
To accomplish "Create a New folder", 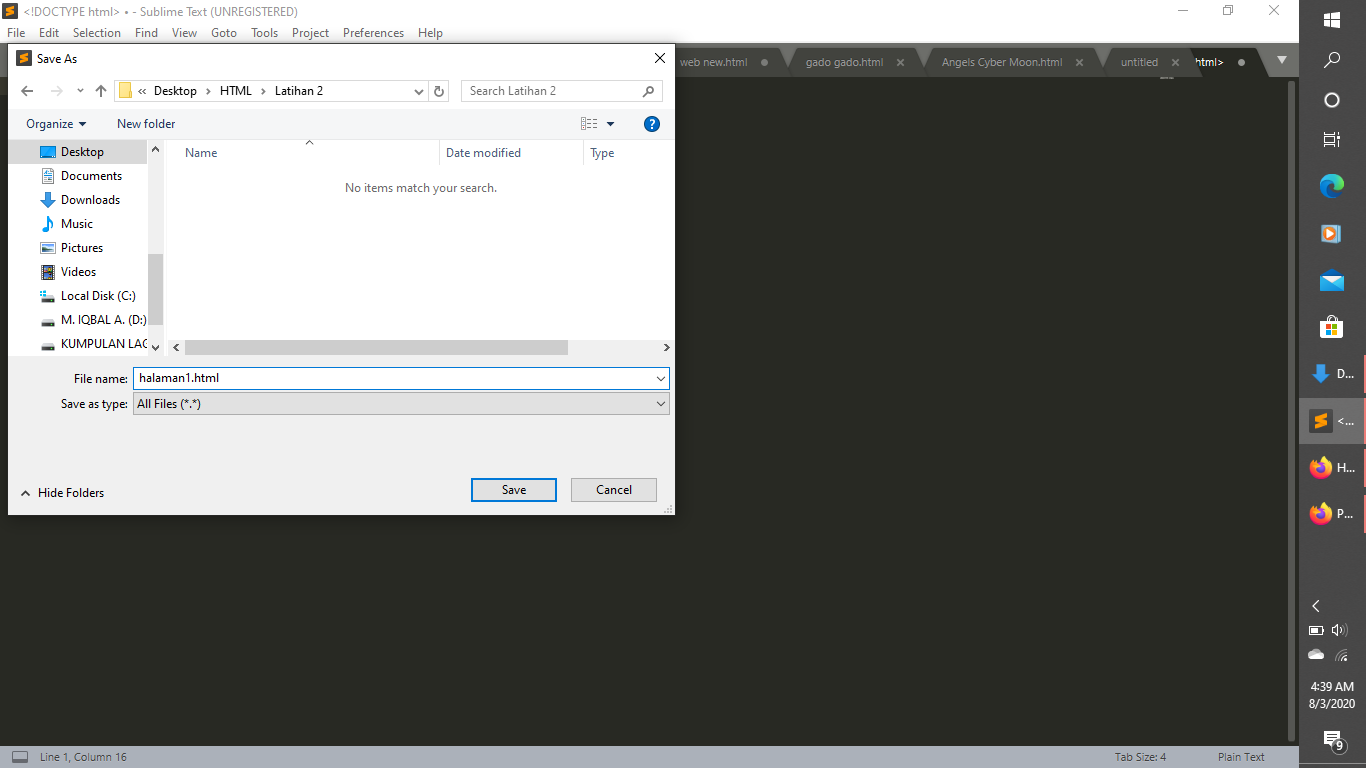I will pos(145,123).
